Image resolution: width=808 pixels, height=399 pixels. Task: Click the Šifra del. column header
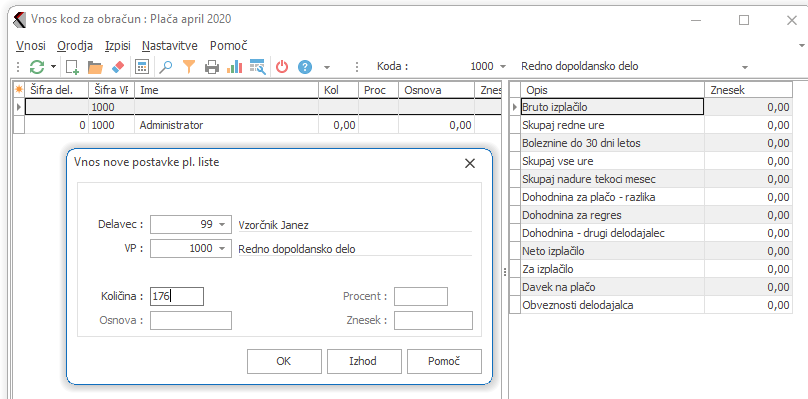[x=57, y=90]
